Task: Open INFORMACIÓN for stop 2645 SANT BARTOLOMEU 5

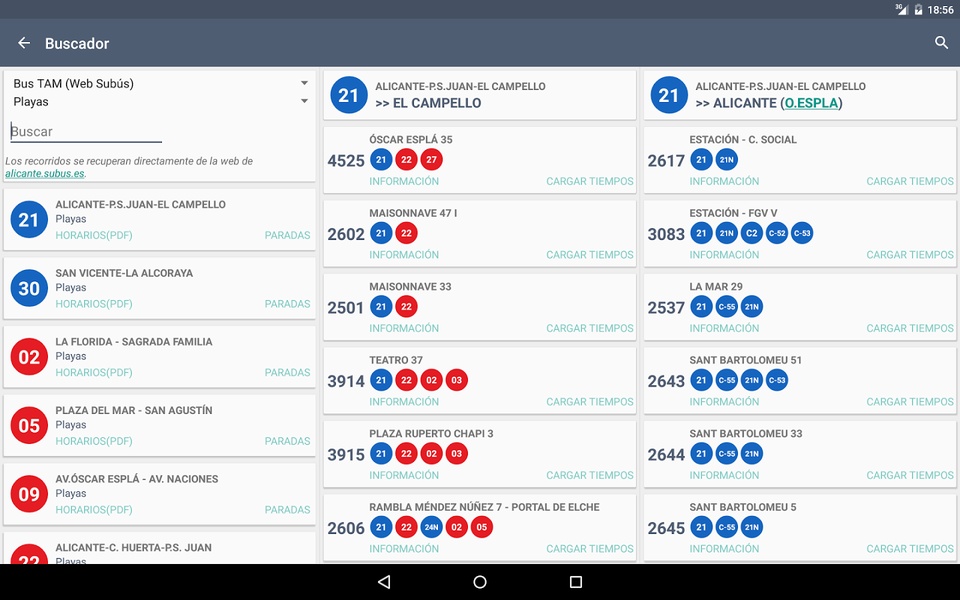Action: (724, 549)
